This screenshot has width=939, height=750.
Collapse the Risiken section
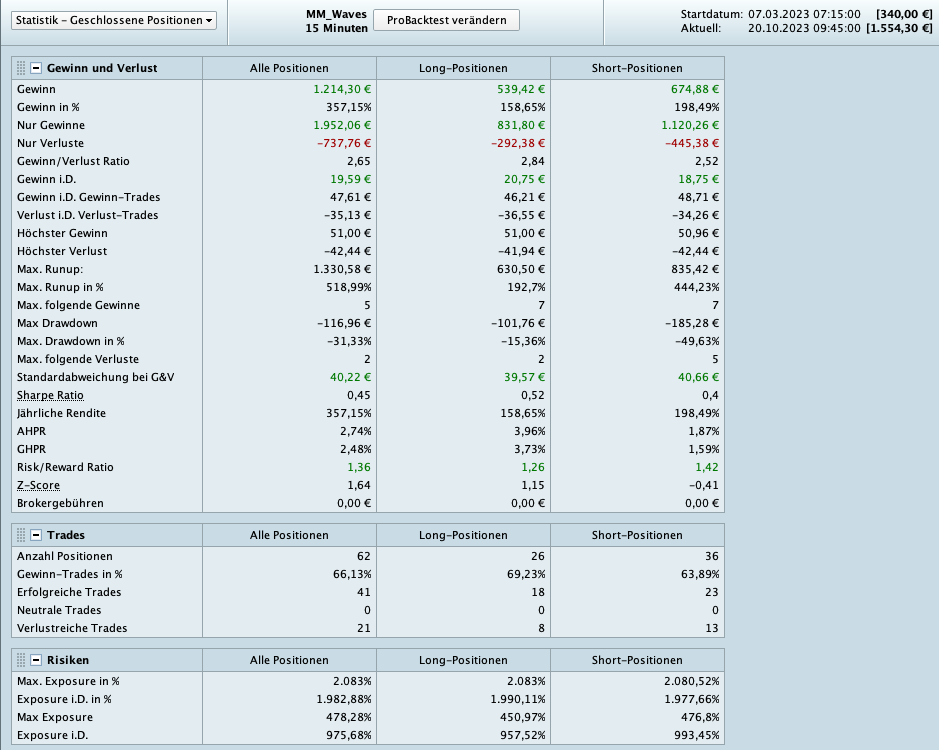click(36, 660)
